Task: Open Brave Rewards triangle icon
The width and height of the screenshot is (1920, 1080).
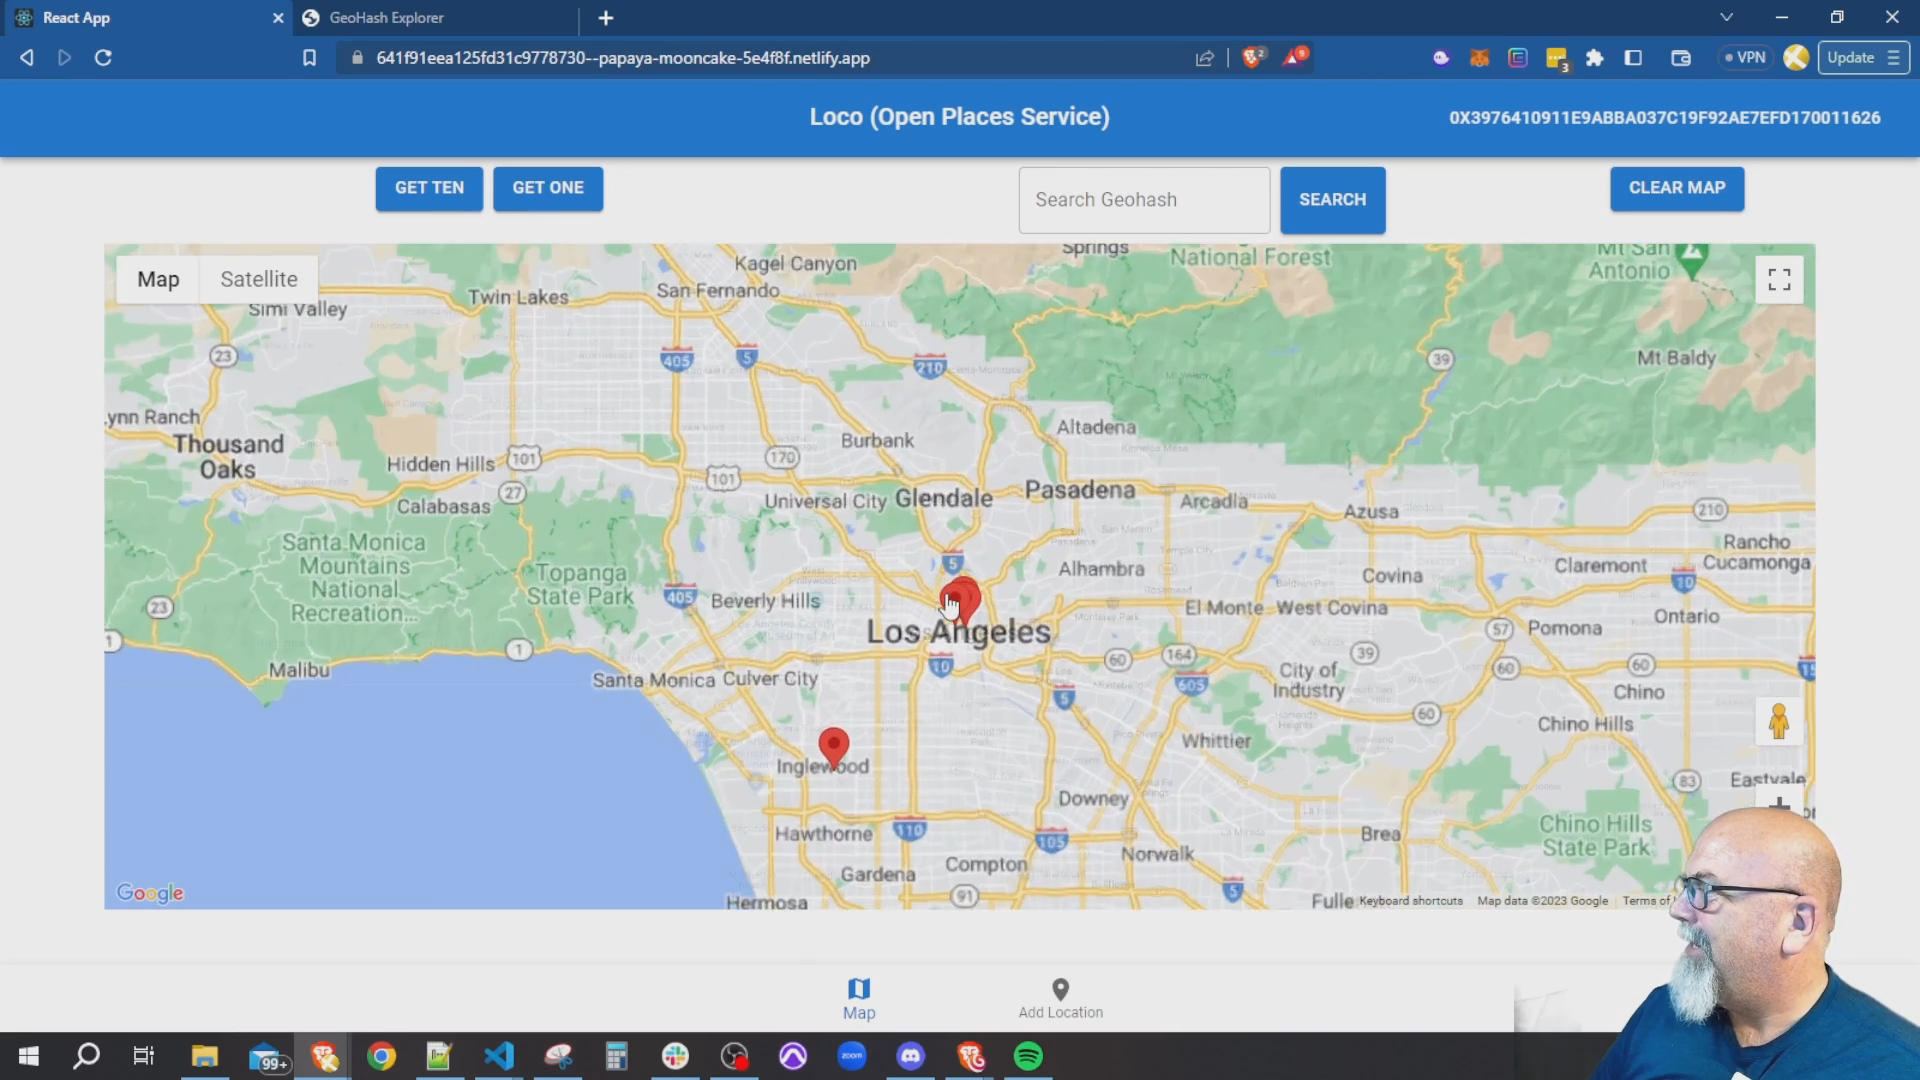Action: [1295, 57]
